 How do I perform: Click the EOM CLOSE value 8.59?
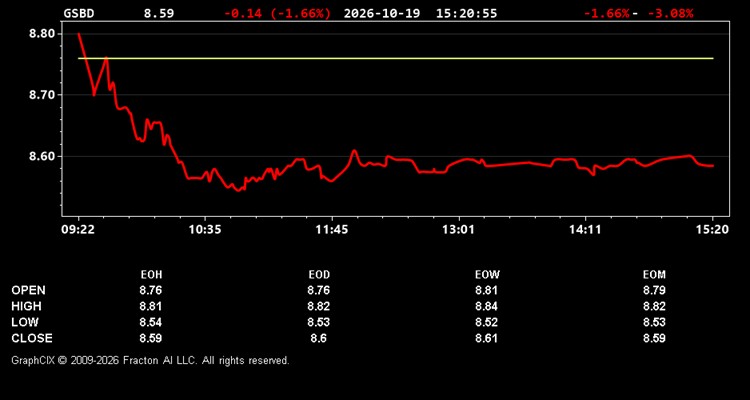(x=654, y=338)
